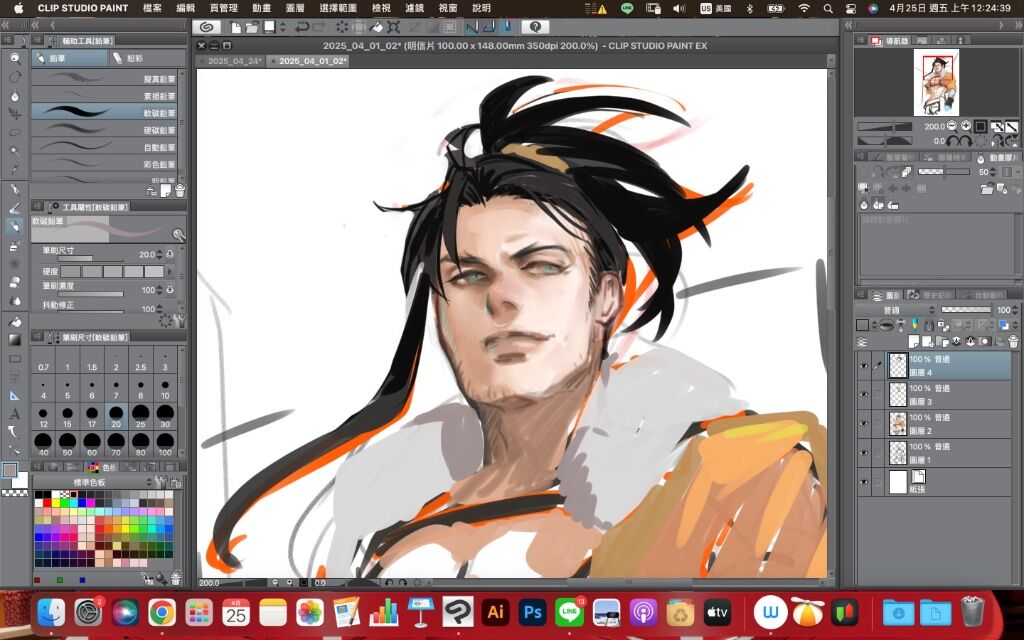This screenshot has width=1024, height=640.
Task: Open the 濾鏡 menu
Action: pos(415,8)
